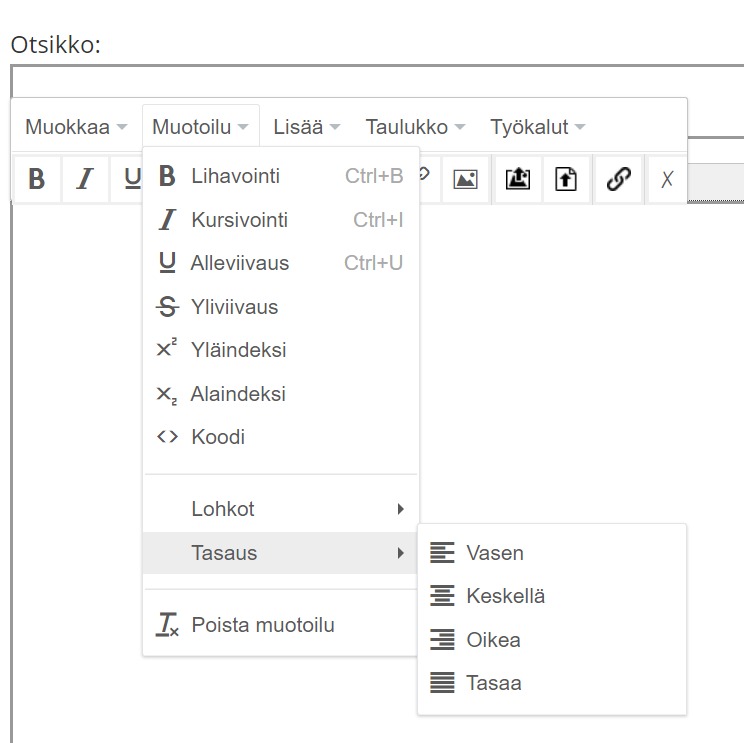Click the upload file toolbar icon
The image size is (744, 743).
pos(566,179)
